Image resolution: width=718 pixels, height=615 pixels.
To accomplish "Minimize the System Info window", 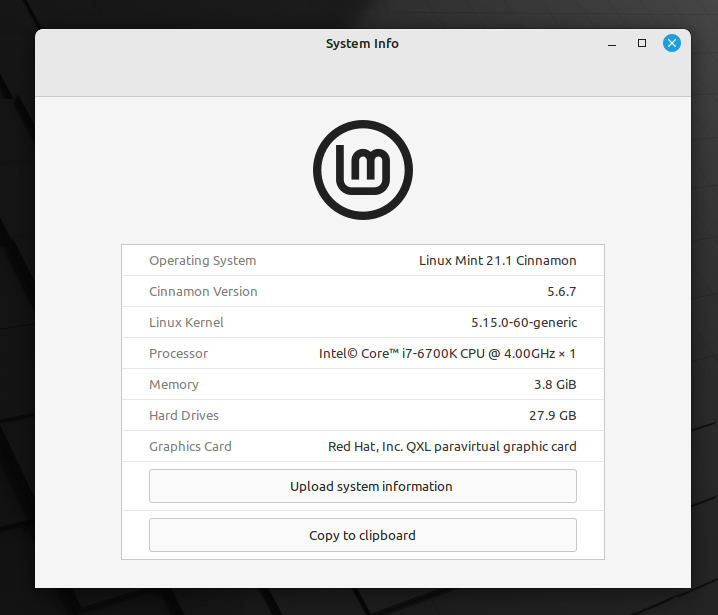I will point(612,44).
